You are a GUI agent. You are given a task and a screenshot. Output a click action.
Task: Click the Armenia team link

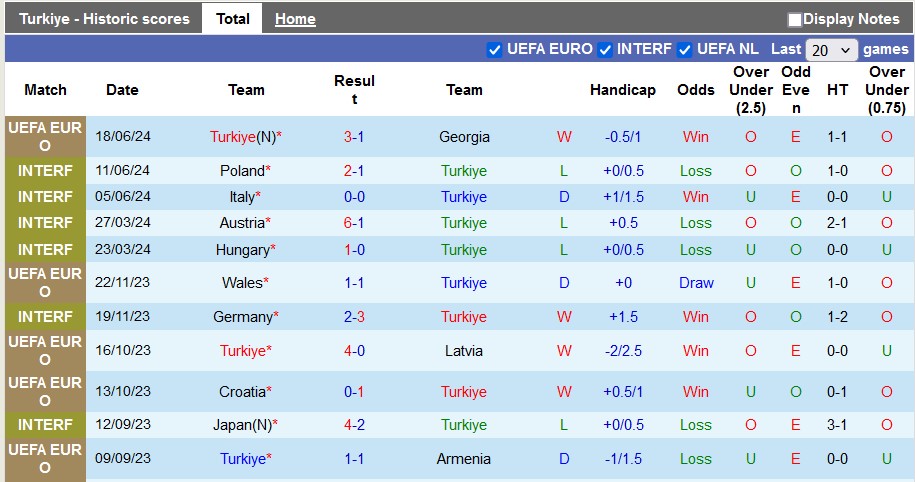click(464, 459)
